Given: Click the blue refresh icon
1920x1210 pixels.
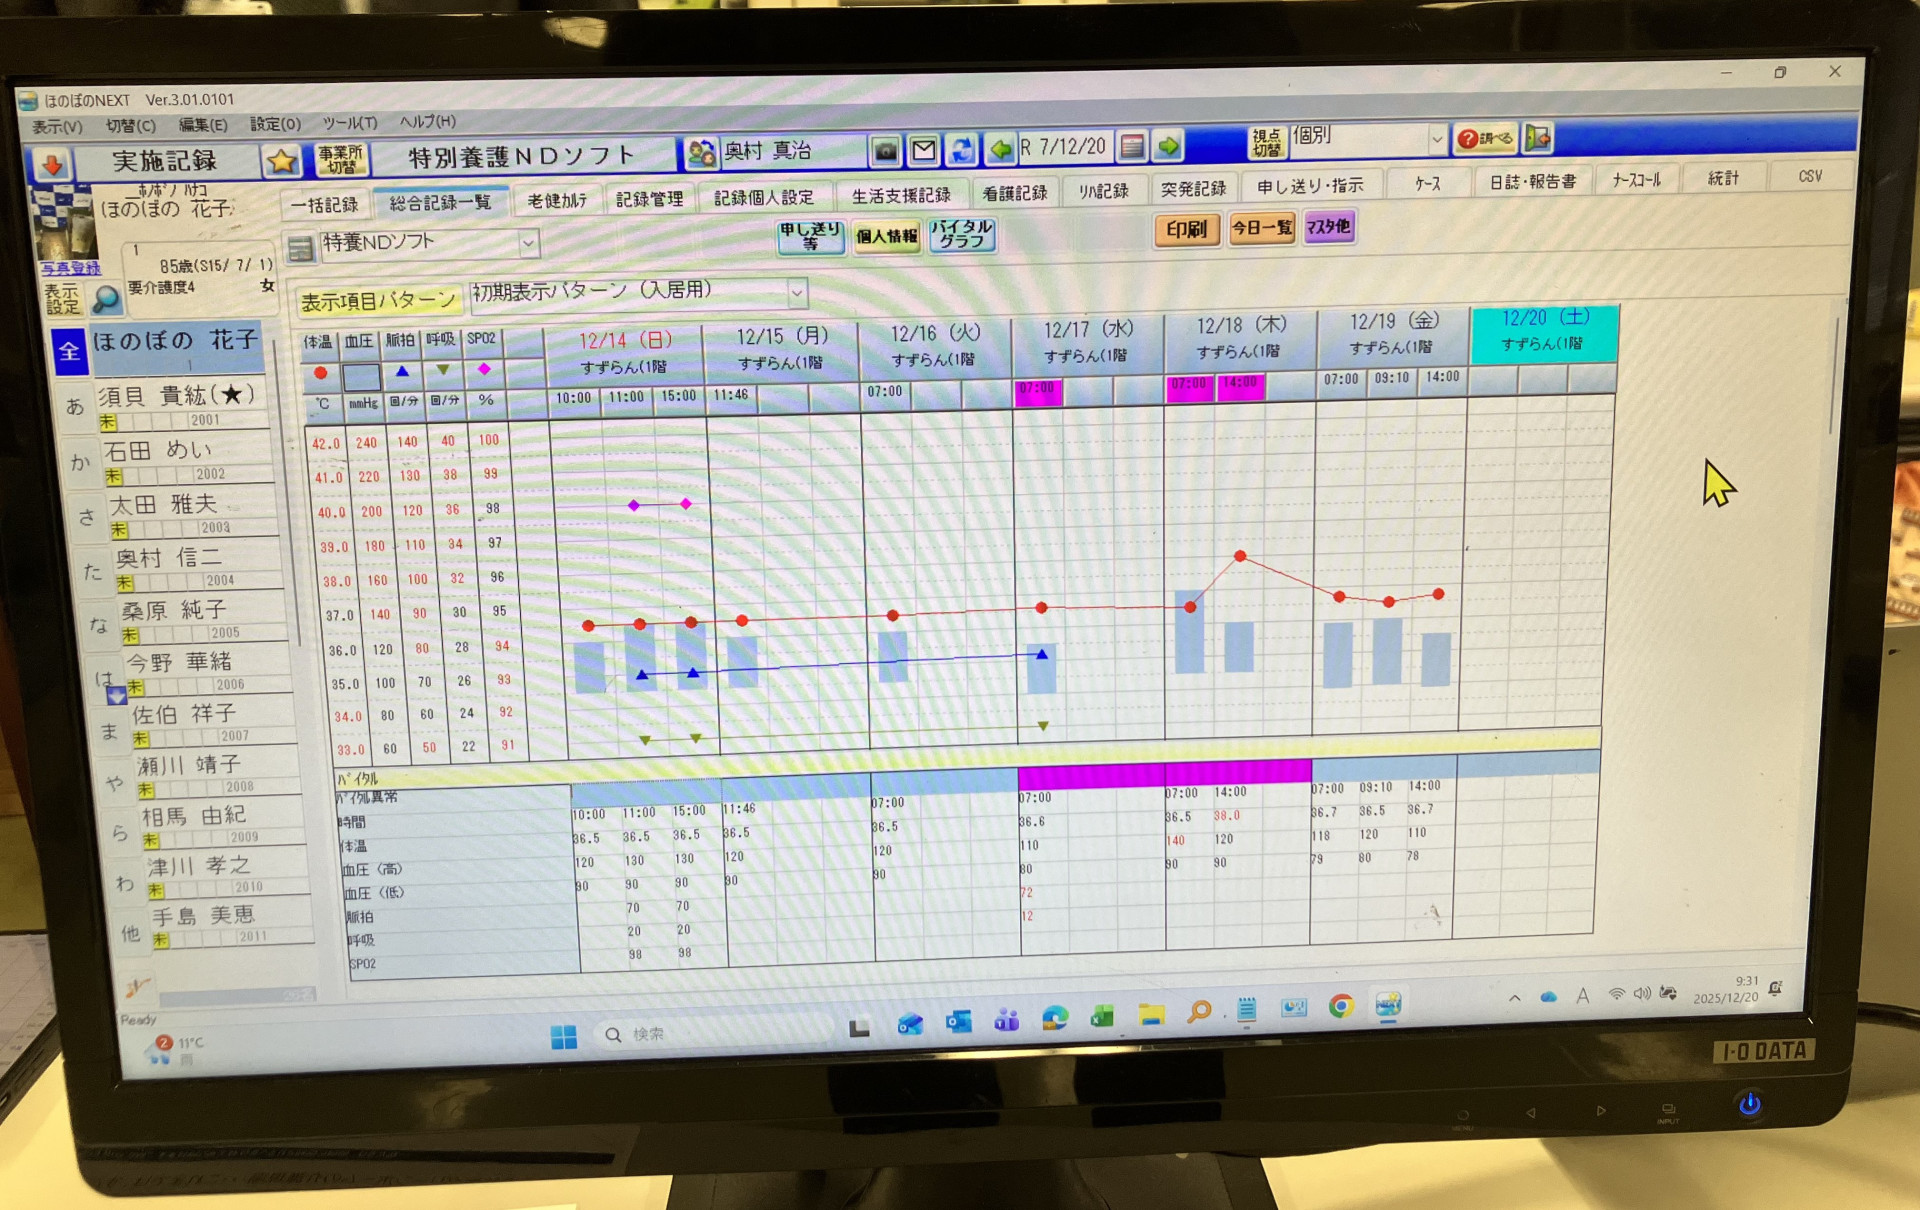Looking at the screenshot, I should (962, 150).
